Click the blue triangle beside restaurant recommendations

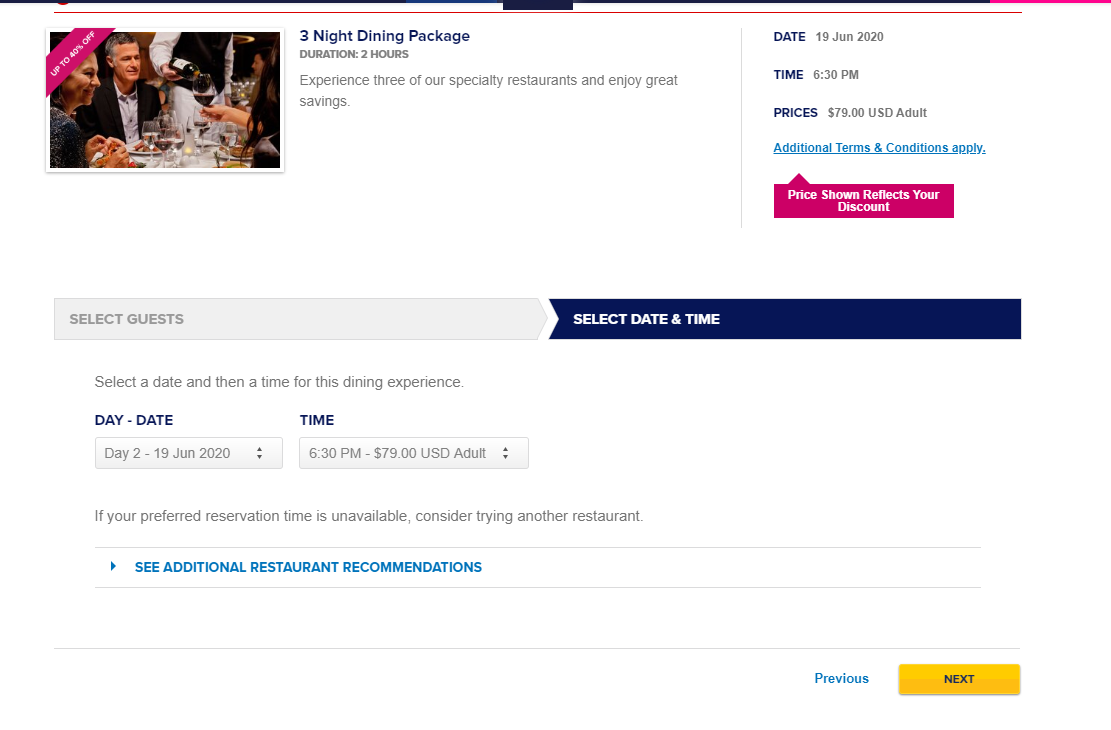[x=113, y=566]
